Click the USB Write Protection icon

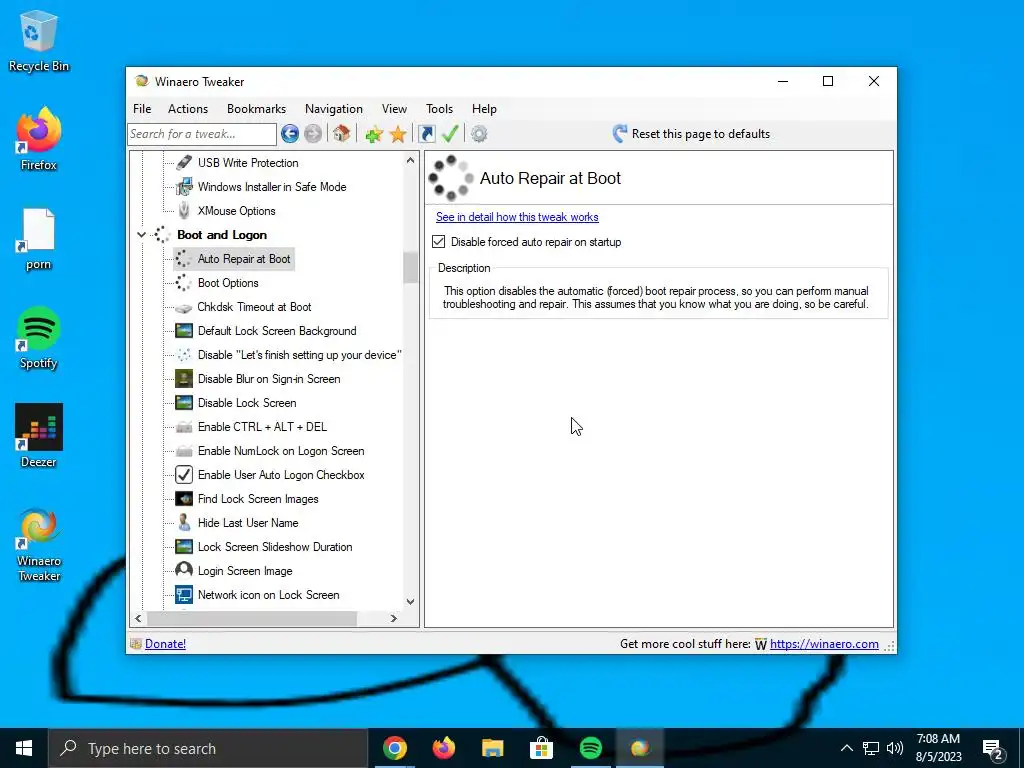click(x=184, y=163)
